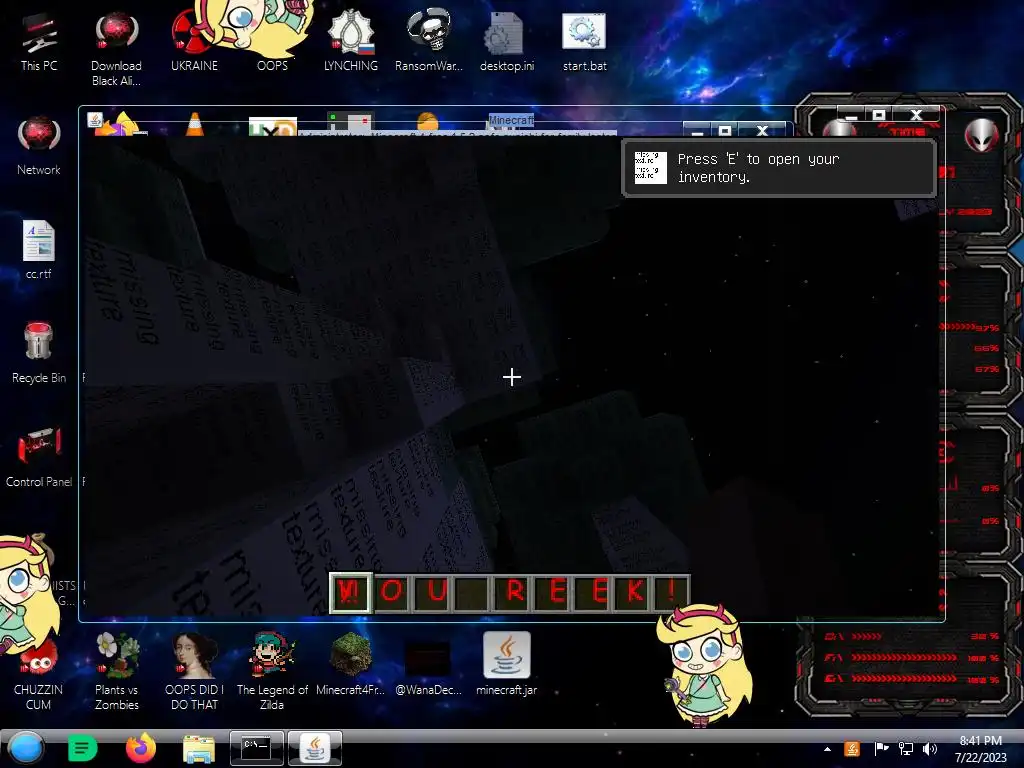
Task: Select hotbar slot with letter Y
Action: click(x=351, y=592)
